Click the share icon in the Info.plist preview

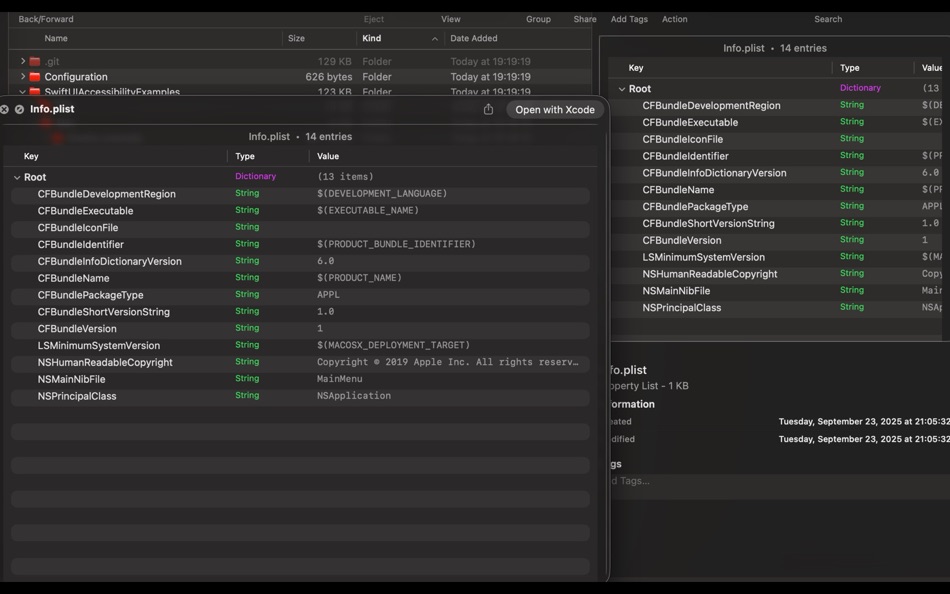coord(488,109)
